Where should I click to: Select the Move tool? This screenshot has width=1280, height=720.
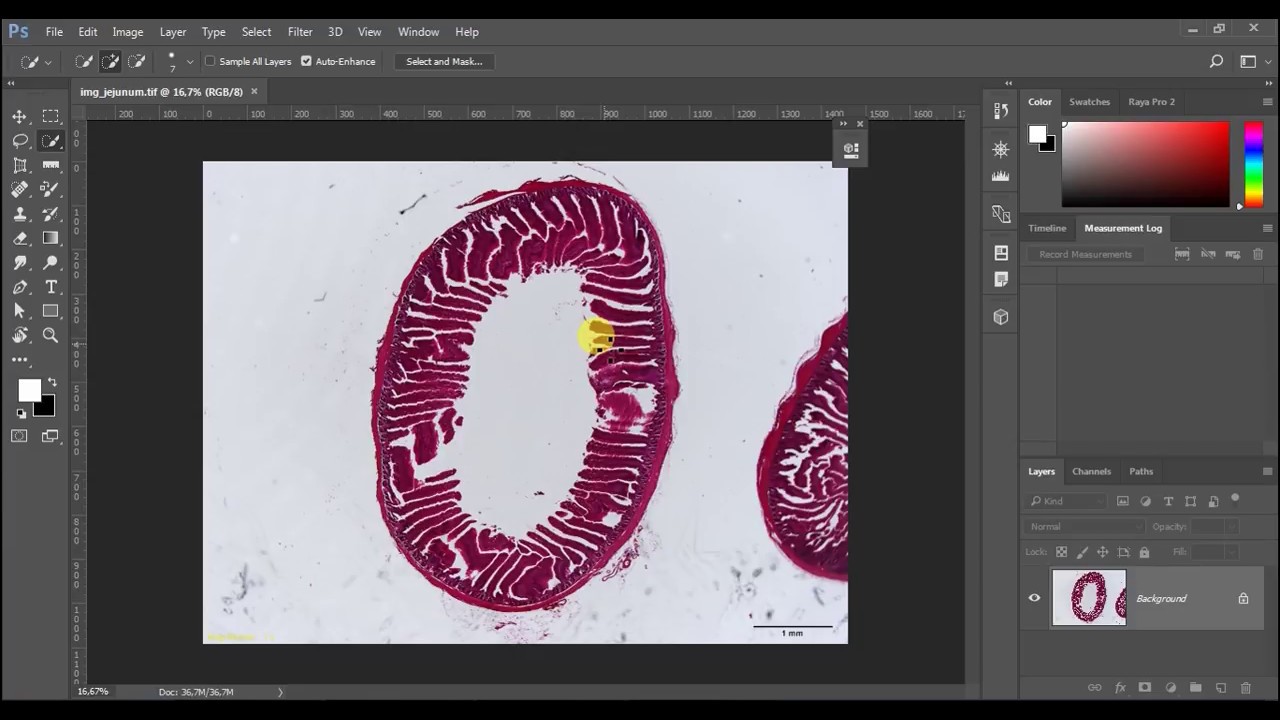click(20, 116)
